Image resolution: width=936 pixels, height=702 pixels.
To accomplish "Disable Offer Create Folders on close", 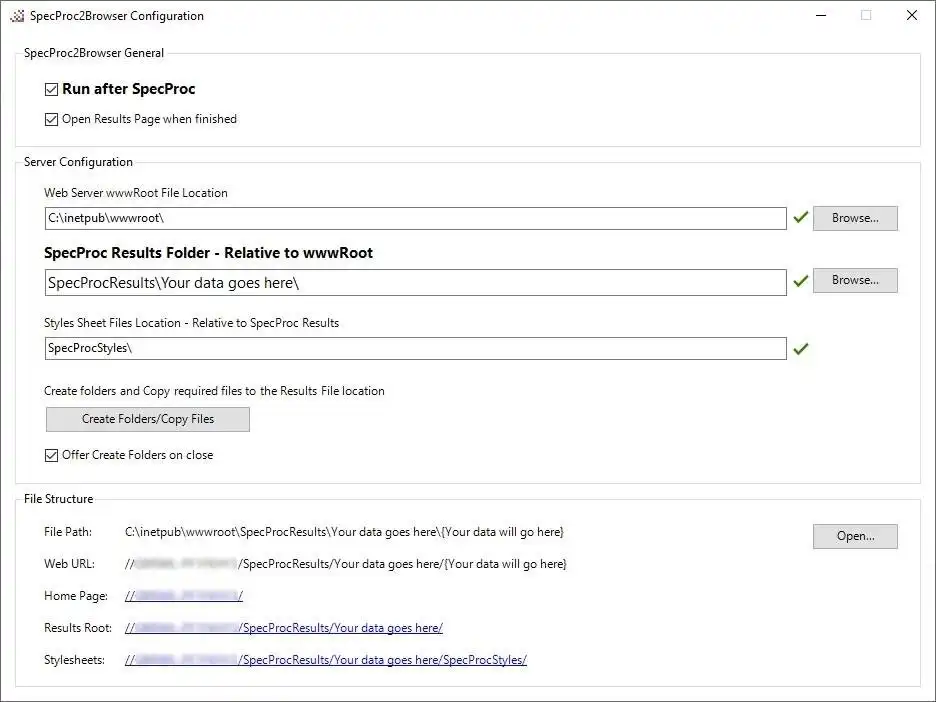I will coord(52,455).
